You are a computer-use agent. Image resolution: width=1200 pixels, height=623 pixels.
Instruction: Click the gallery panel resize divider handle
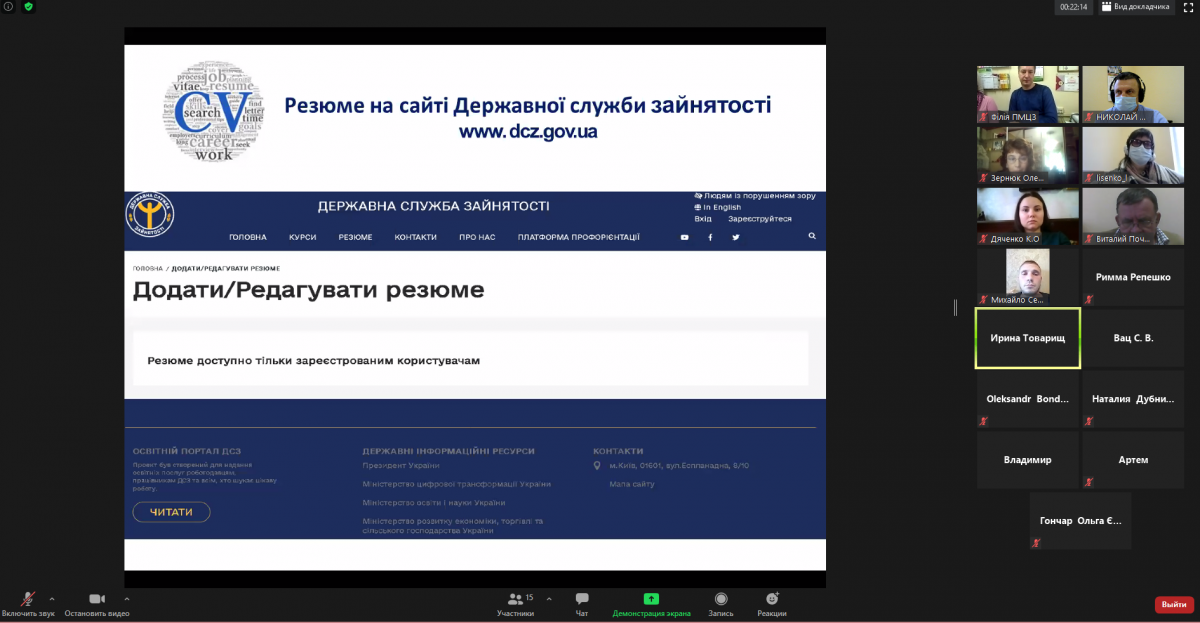956,308
